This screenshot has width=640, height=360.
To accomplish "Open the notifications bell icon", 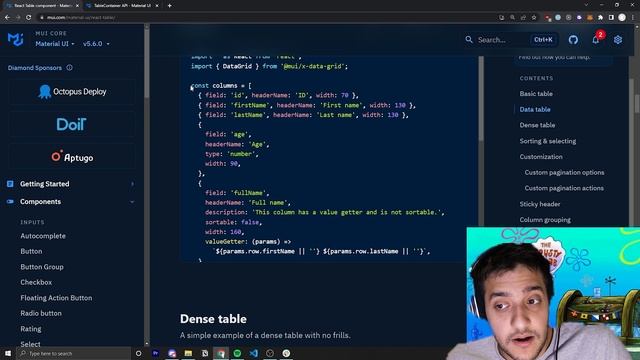I will click(596, 40).
